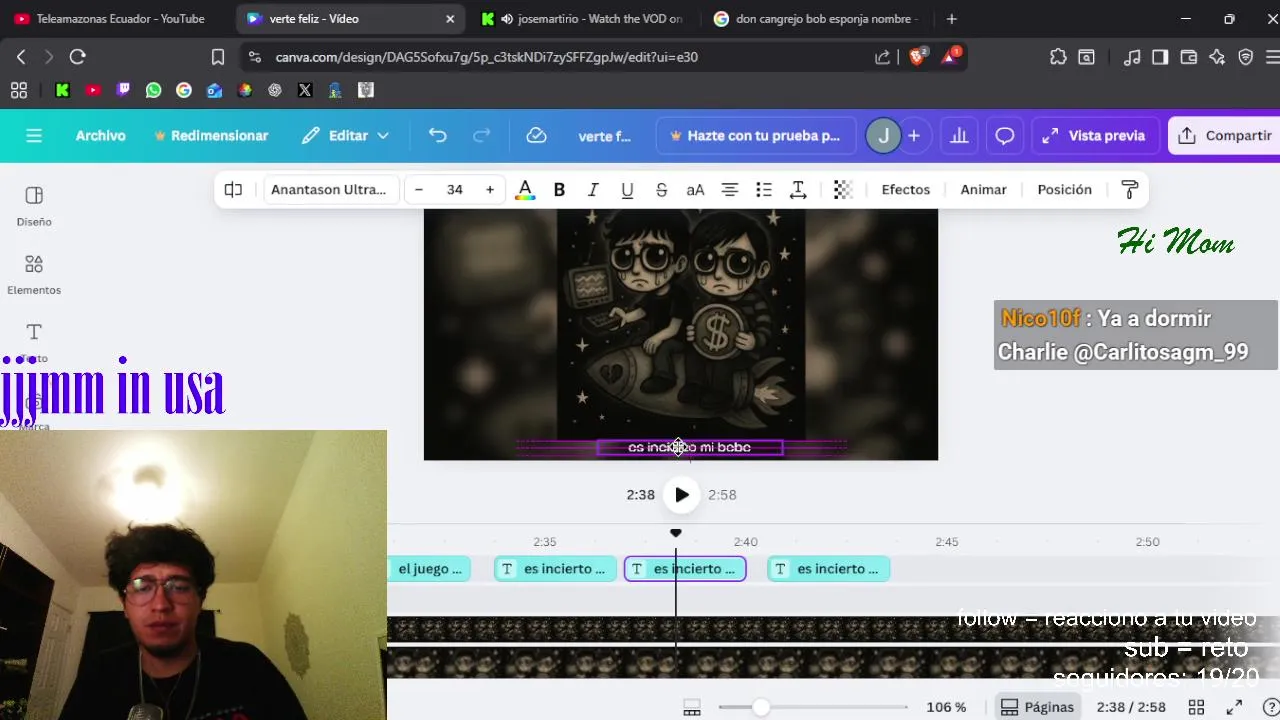
Task: Change the text alignment
Action: tap(730, 190)
